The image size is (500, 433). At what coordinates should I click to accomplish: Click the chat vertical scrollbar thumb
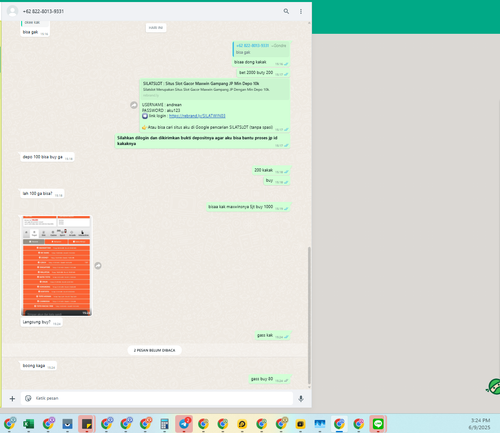(x=309, y=315)
